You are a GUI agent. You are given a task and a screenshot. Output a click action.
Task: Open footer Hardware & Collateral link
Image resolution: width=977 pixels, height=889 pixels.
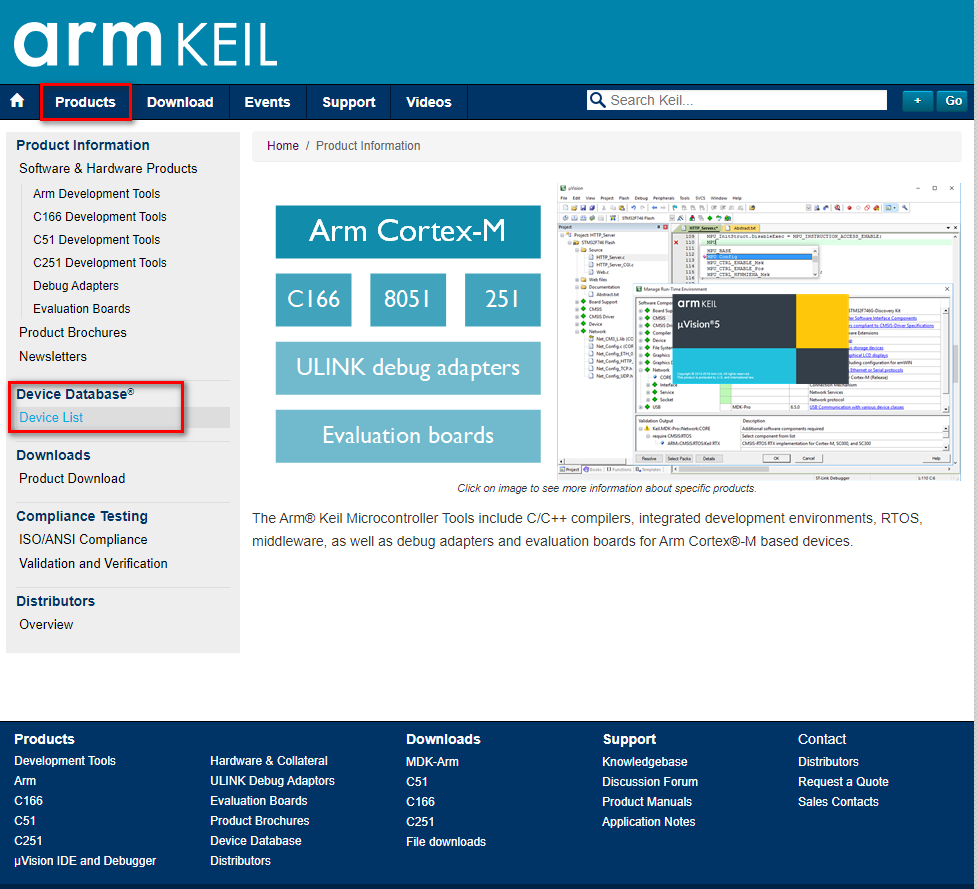pyautogui.click(x=269, y=761)
